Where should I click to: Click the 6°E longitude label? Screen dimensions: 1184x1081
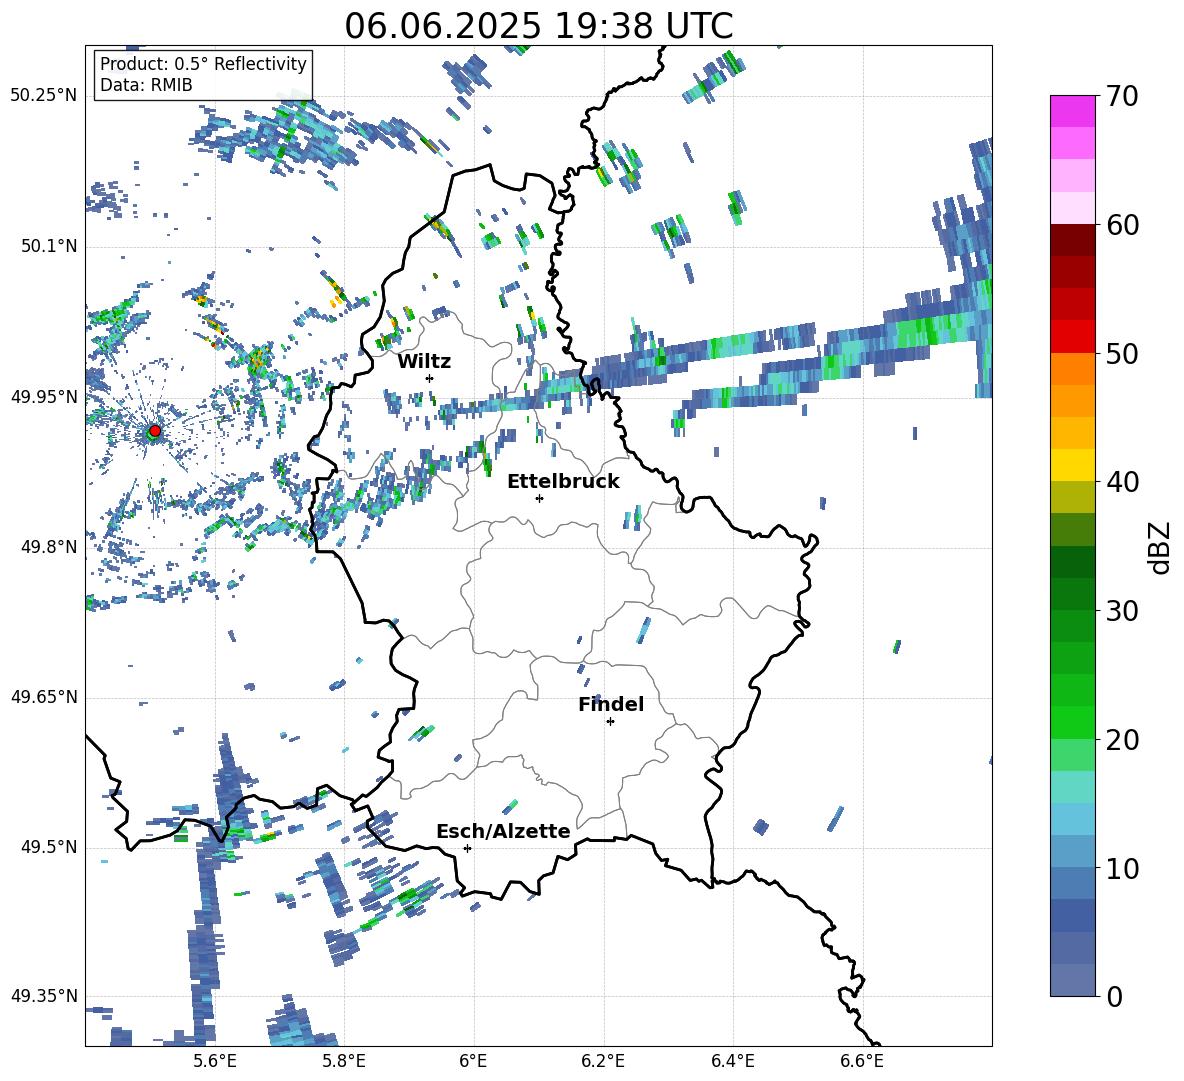tap(473, 1061)
